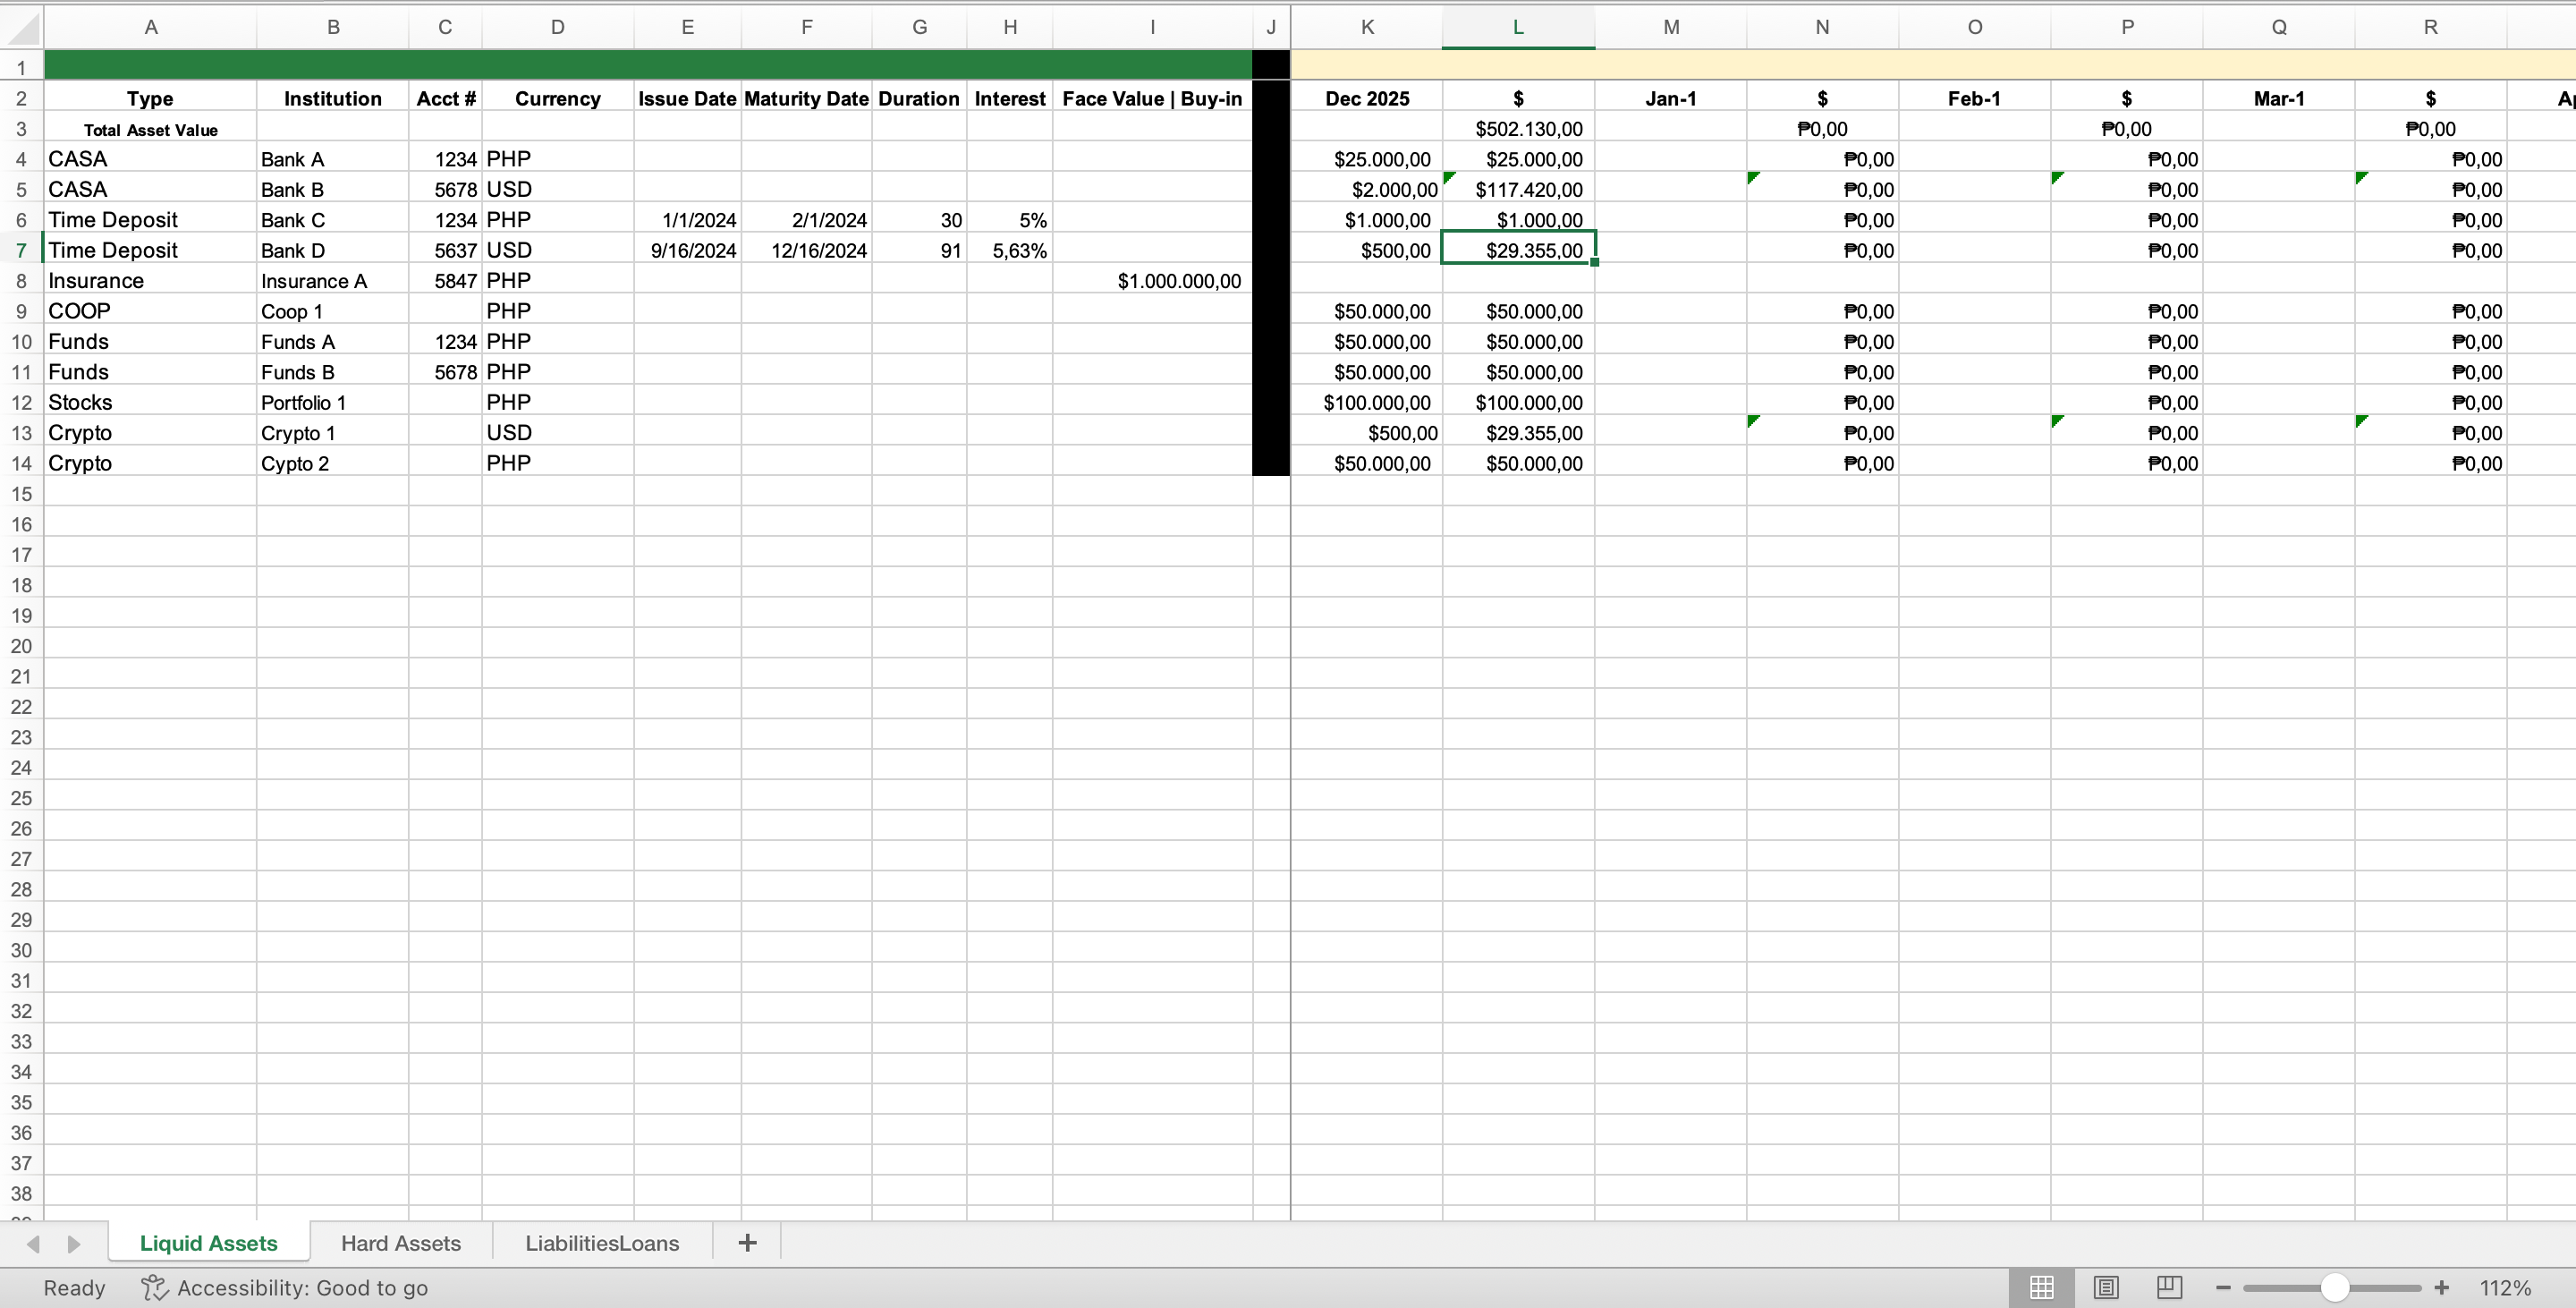Open Page Break Preview

point(2168,1287)
